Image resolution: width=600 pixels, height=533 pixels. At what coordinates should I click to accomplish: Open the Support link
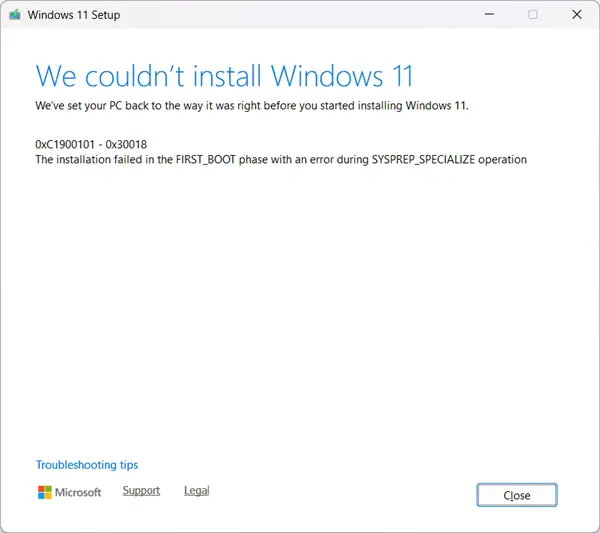[x=141, y=491]
